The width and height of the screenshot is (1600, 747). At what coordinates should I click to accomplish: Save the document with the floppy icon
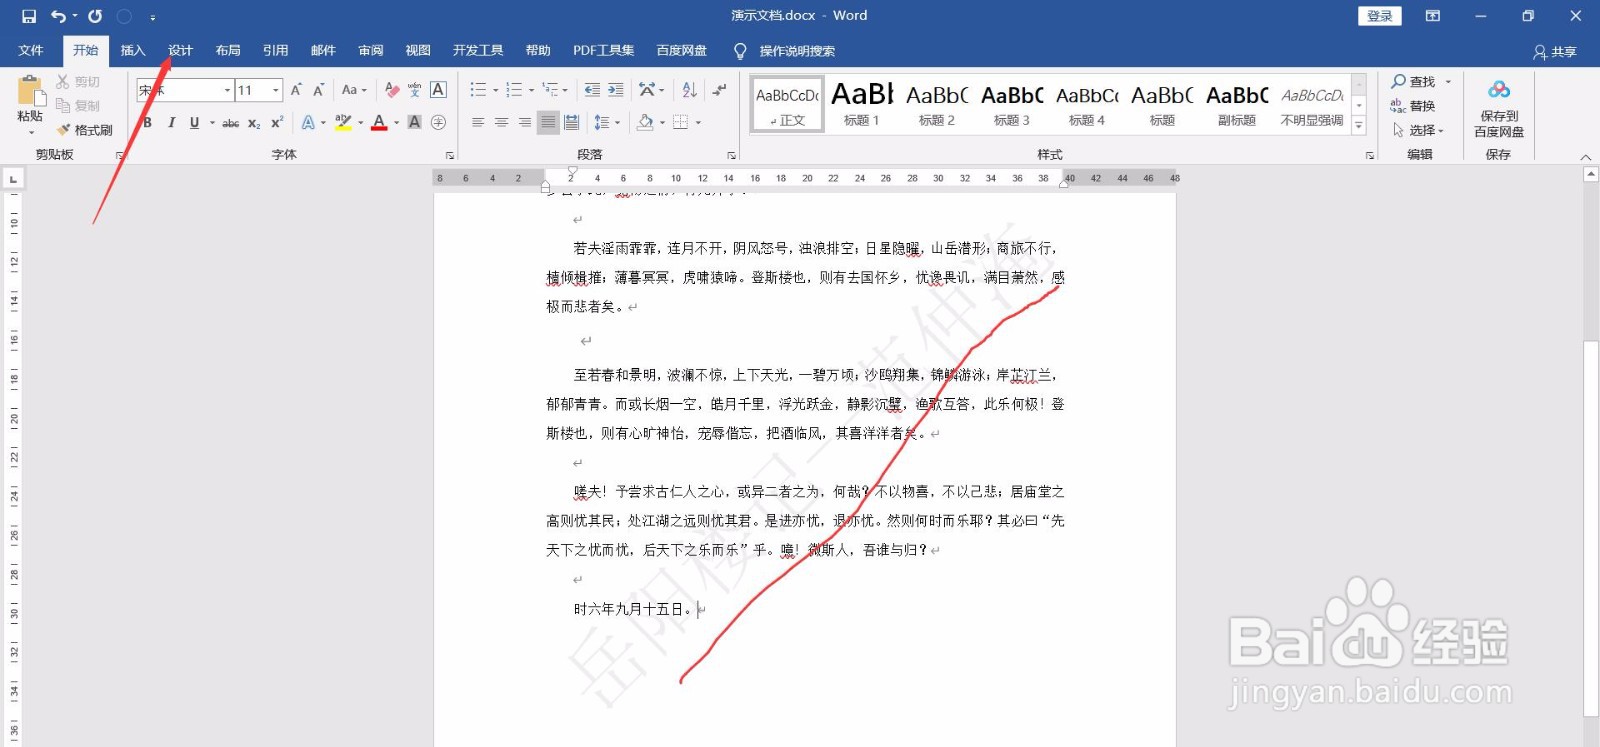(x=29, y=16)
